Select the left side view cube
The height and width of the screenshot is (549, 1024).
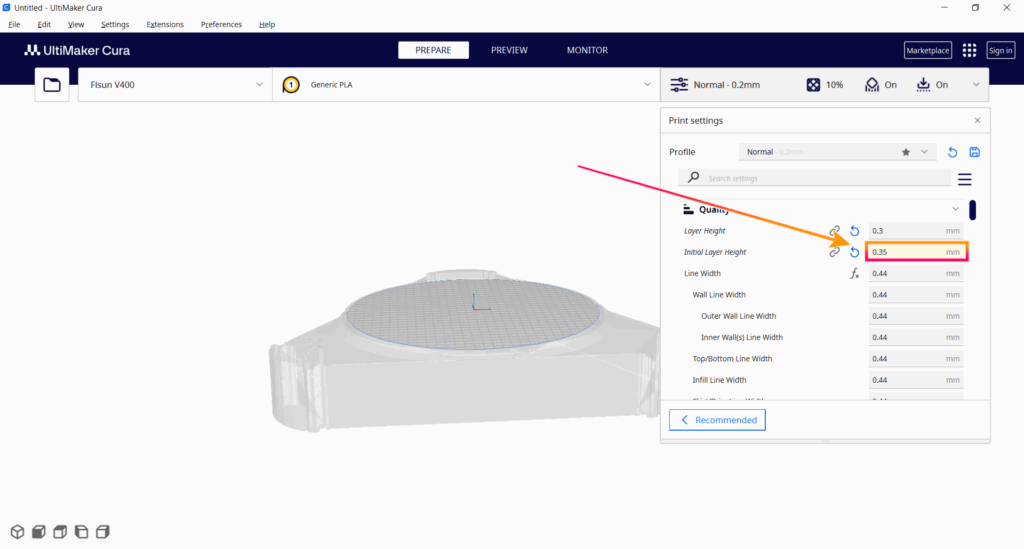(82, 532)
